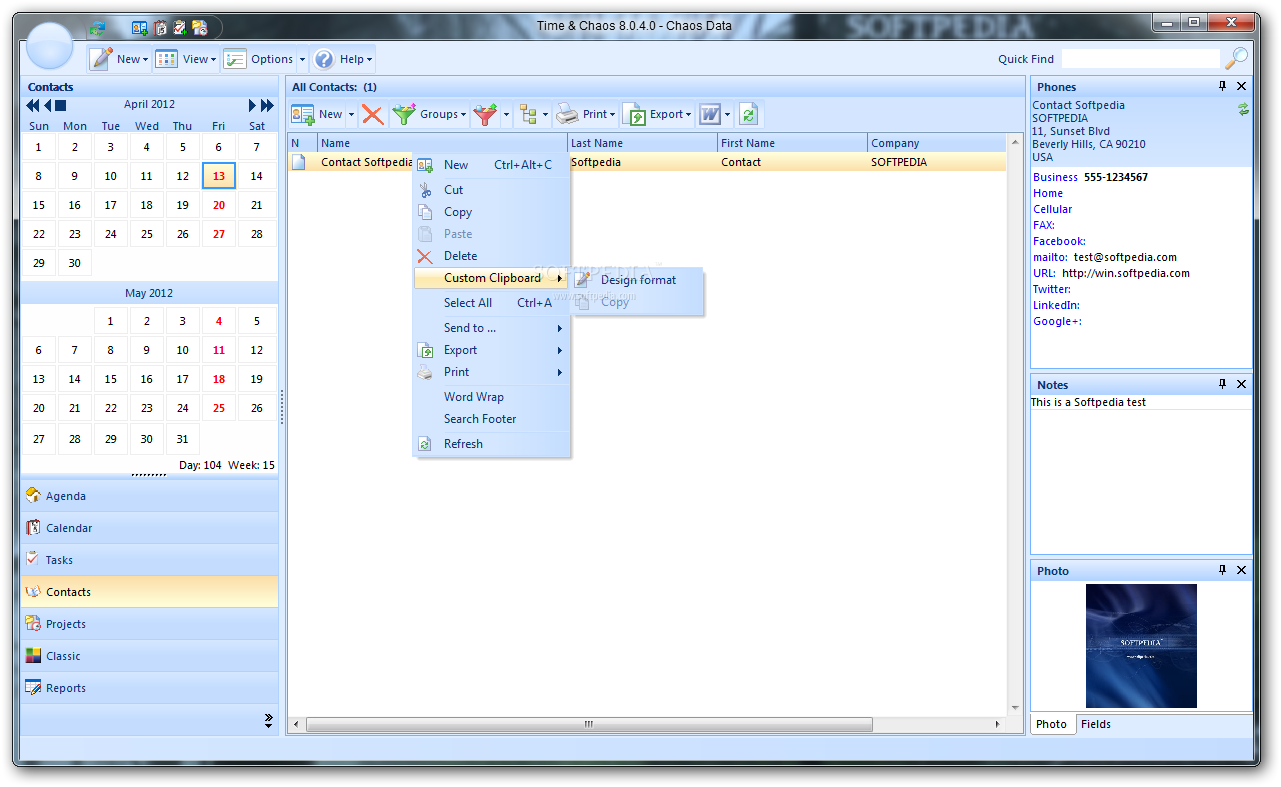
Task: Click the Quick Find magnifier icon
Action: tap(1237, 58)
